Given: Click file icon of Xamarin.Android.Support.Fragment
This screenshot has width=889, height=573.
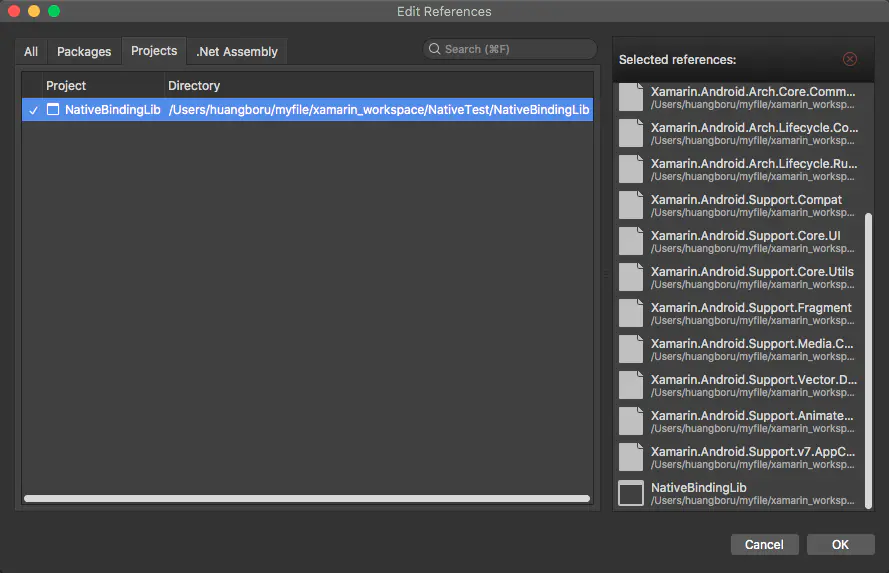Looking at the screenshot, I should click(x=631, y=313).
